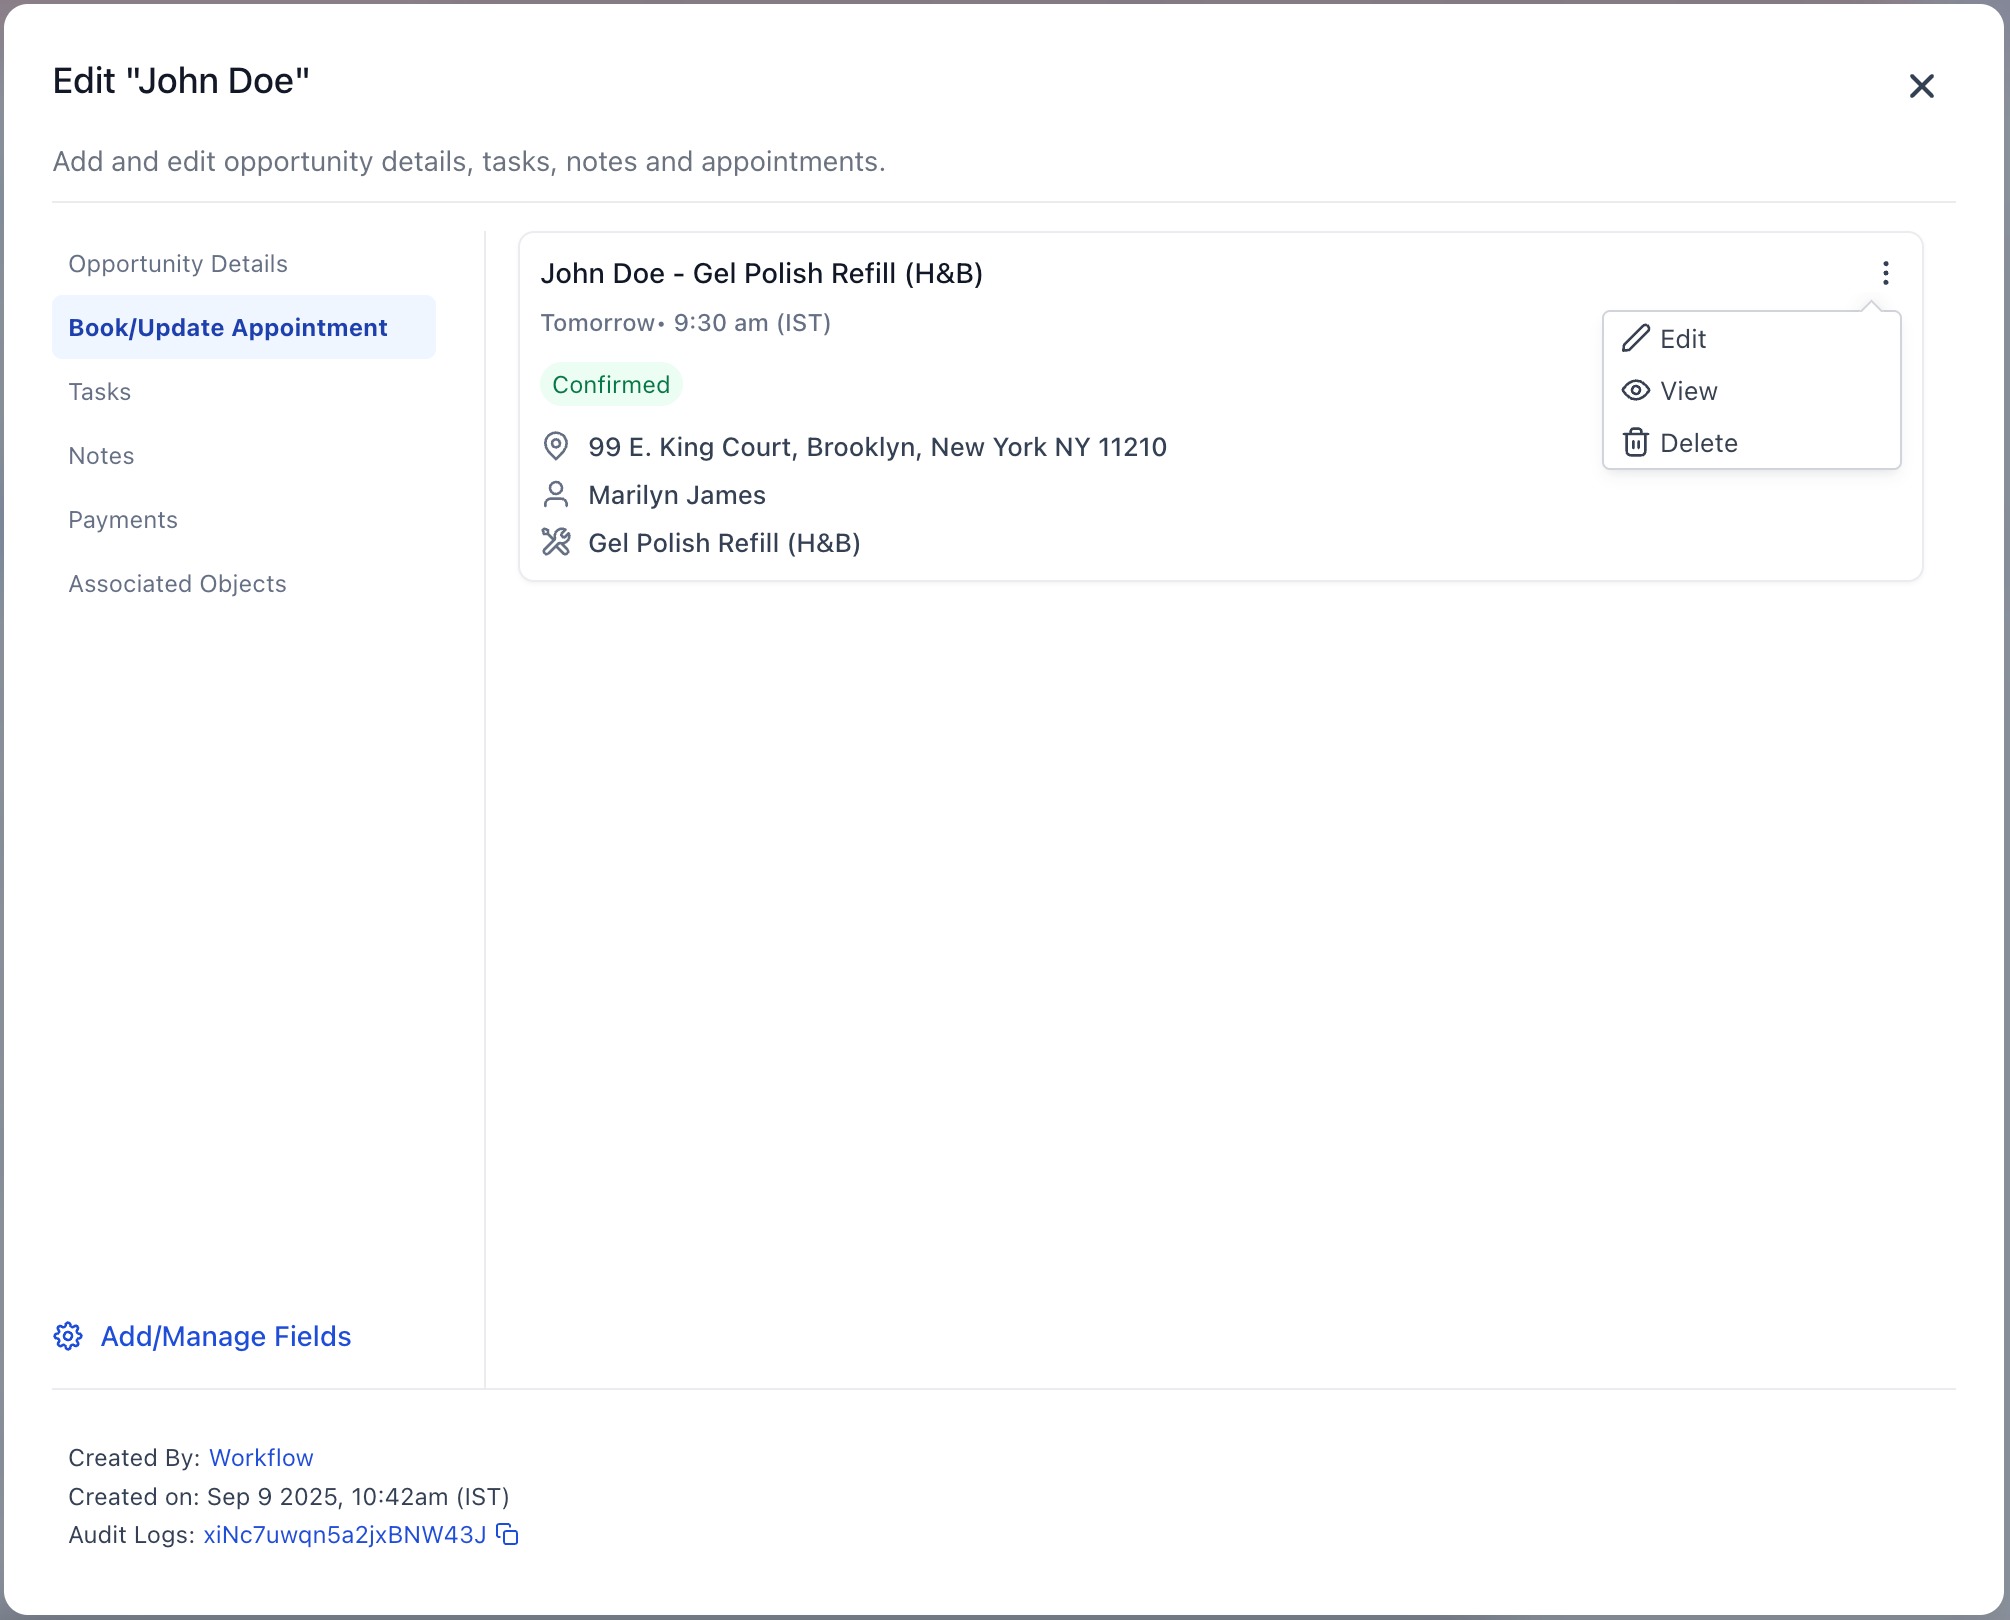
Task: Open Opportunity Details
Action: pyautogui.click(x=177, y=263)
